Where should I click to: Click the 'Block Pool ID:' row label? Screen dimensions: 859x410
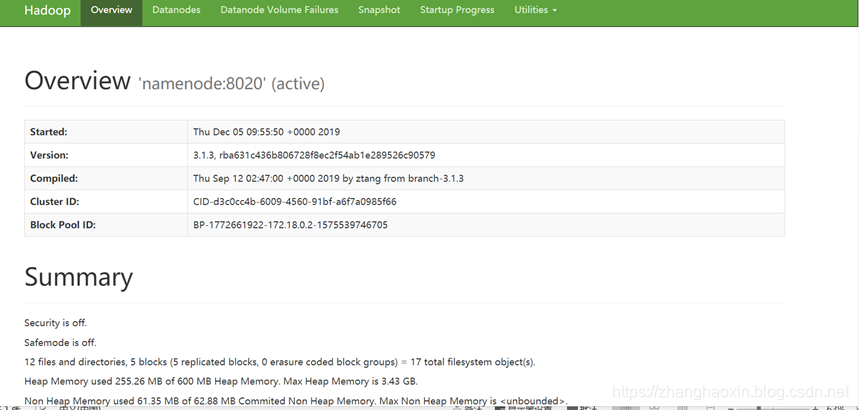(x=63, y=225)
